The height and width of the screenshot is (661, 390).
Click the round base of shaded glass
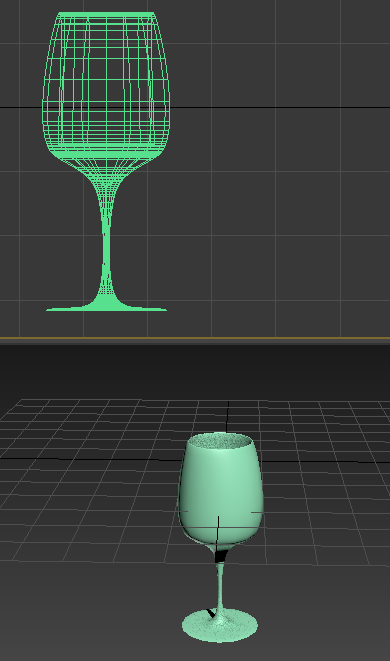tap(220, 626)
